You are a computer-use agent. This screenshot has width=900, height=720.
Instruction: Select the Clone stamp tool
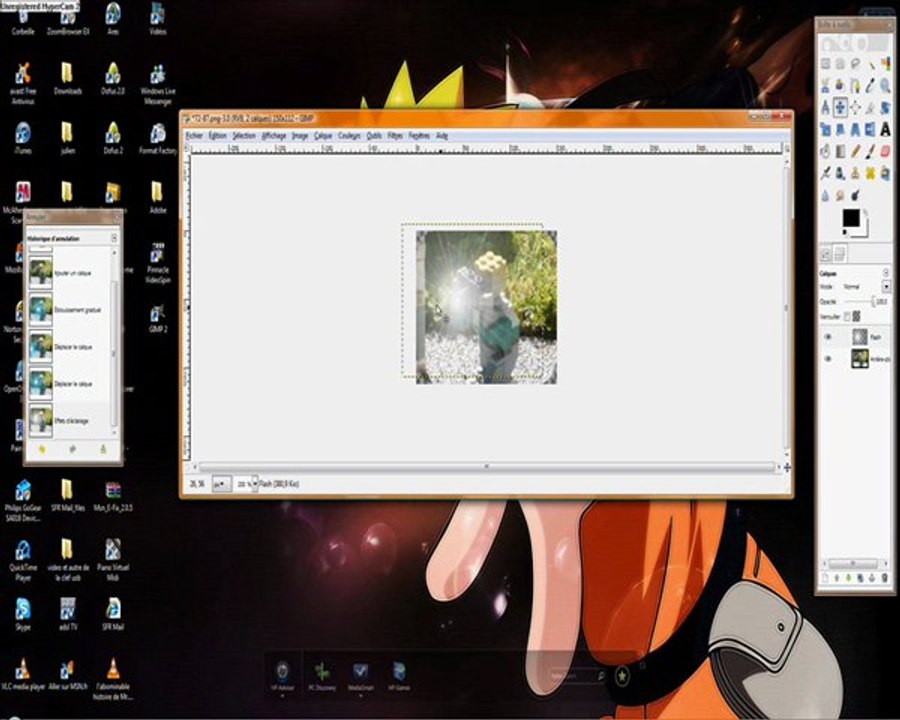855,173
